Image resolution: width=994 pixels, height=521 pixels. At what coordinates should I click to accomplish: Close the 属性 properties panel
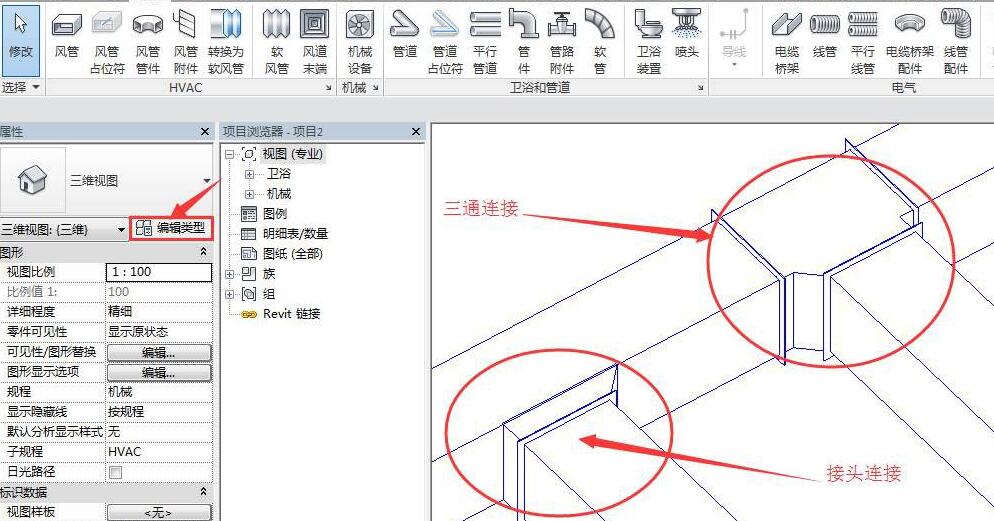pyautogui.click(x=205, y=132)
